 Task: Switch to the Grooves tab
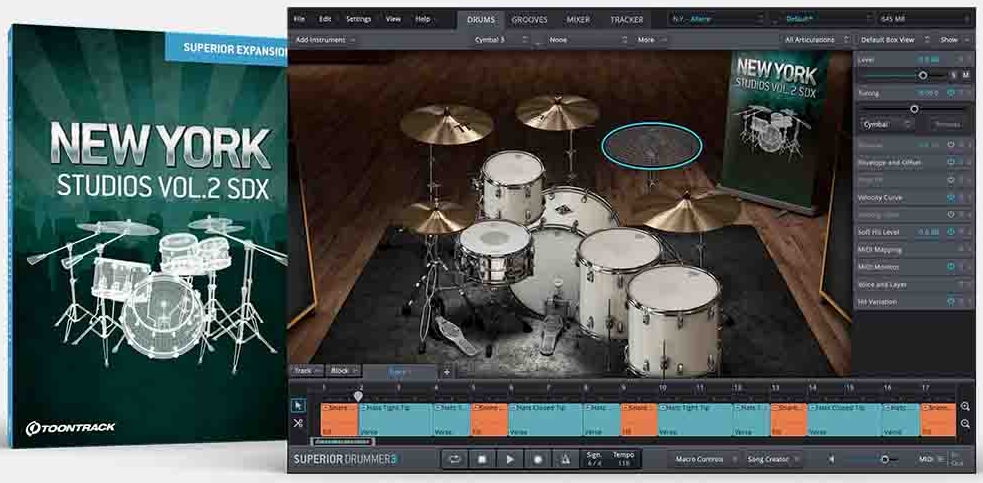529,19
